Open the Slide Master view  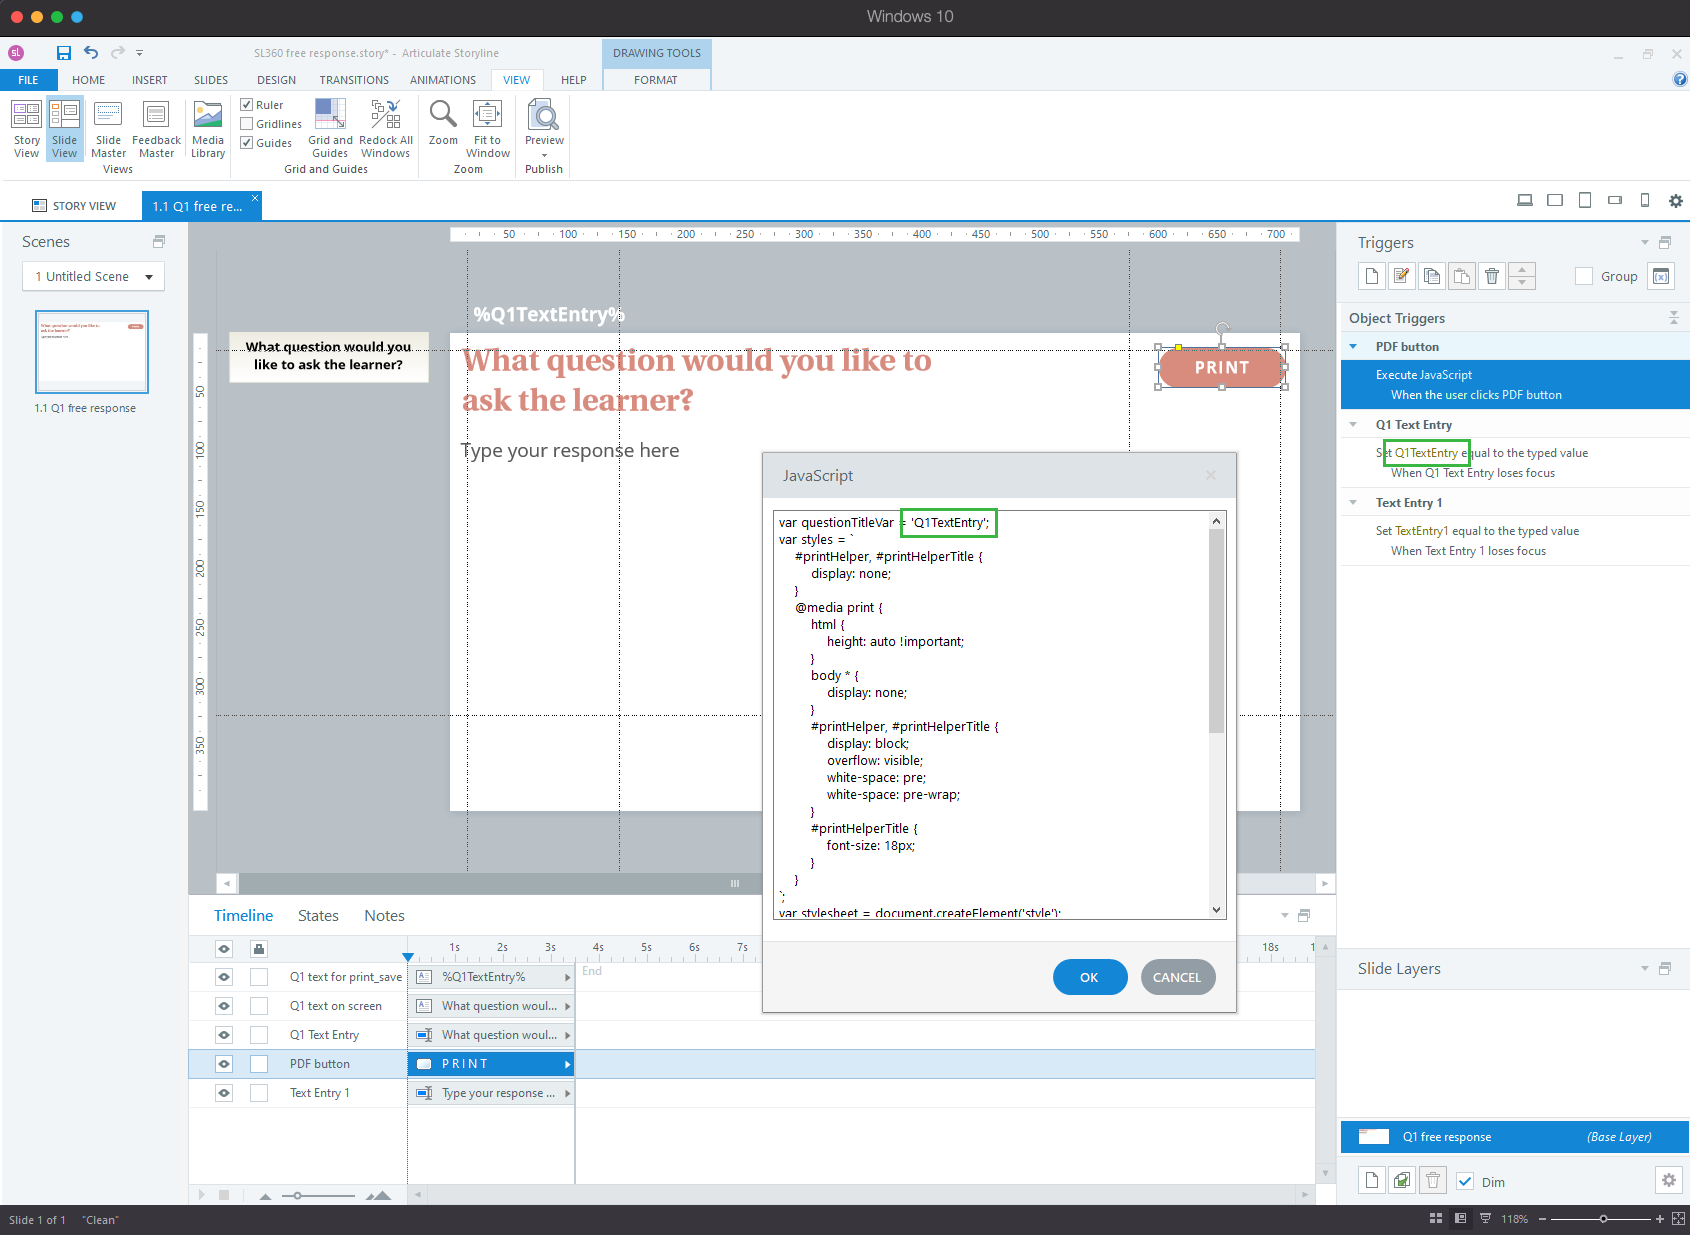point(108,129)
